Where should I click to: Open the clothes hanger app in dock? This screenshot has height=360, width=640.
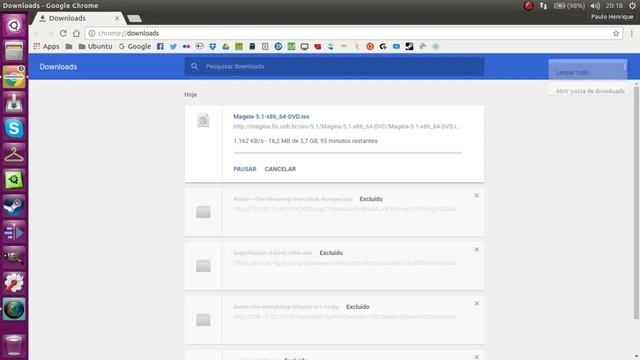[14, 154]
